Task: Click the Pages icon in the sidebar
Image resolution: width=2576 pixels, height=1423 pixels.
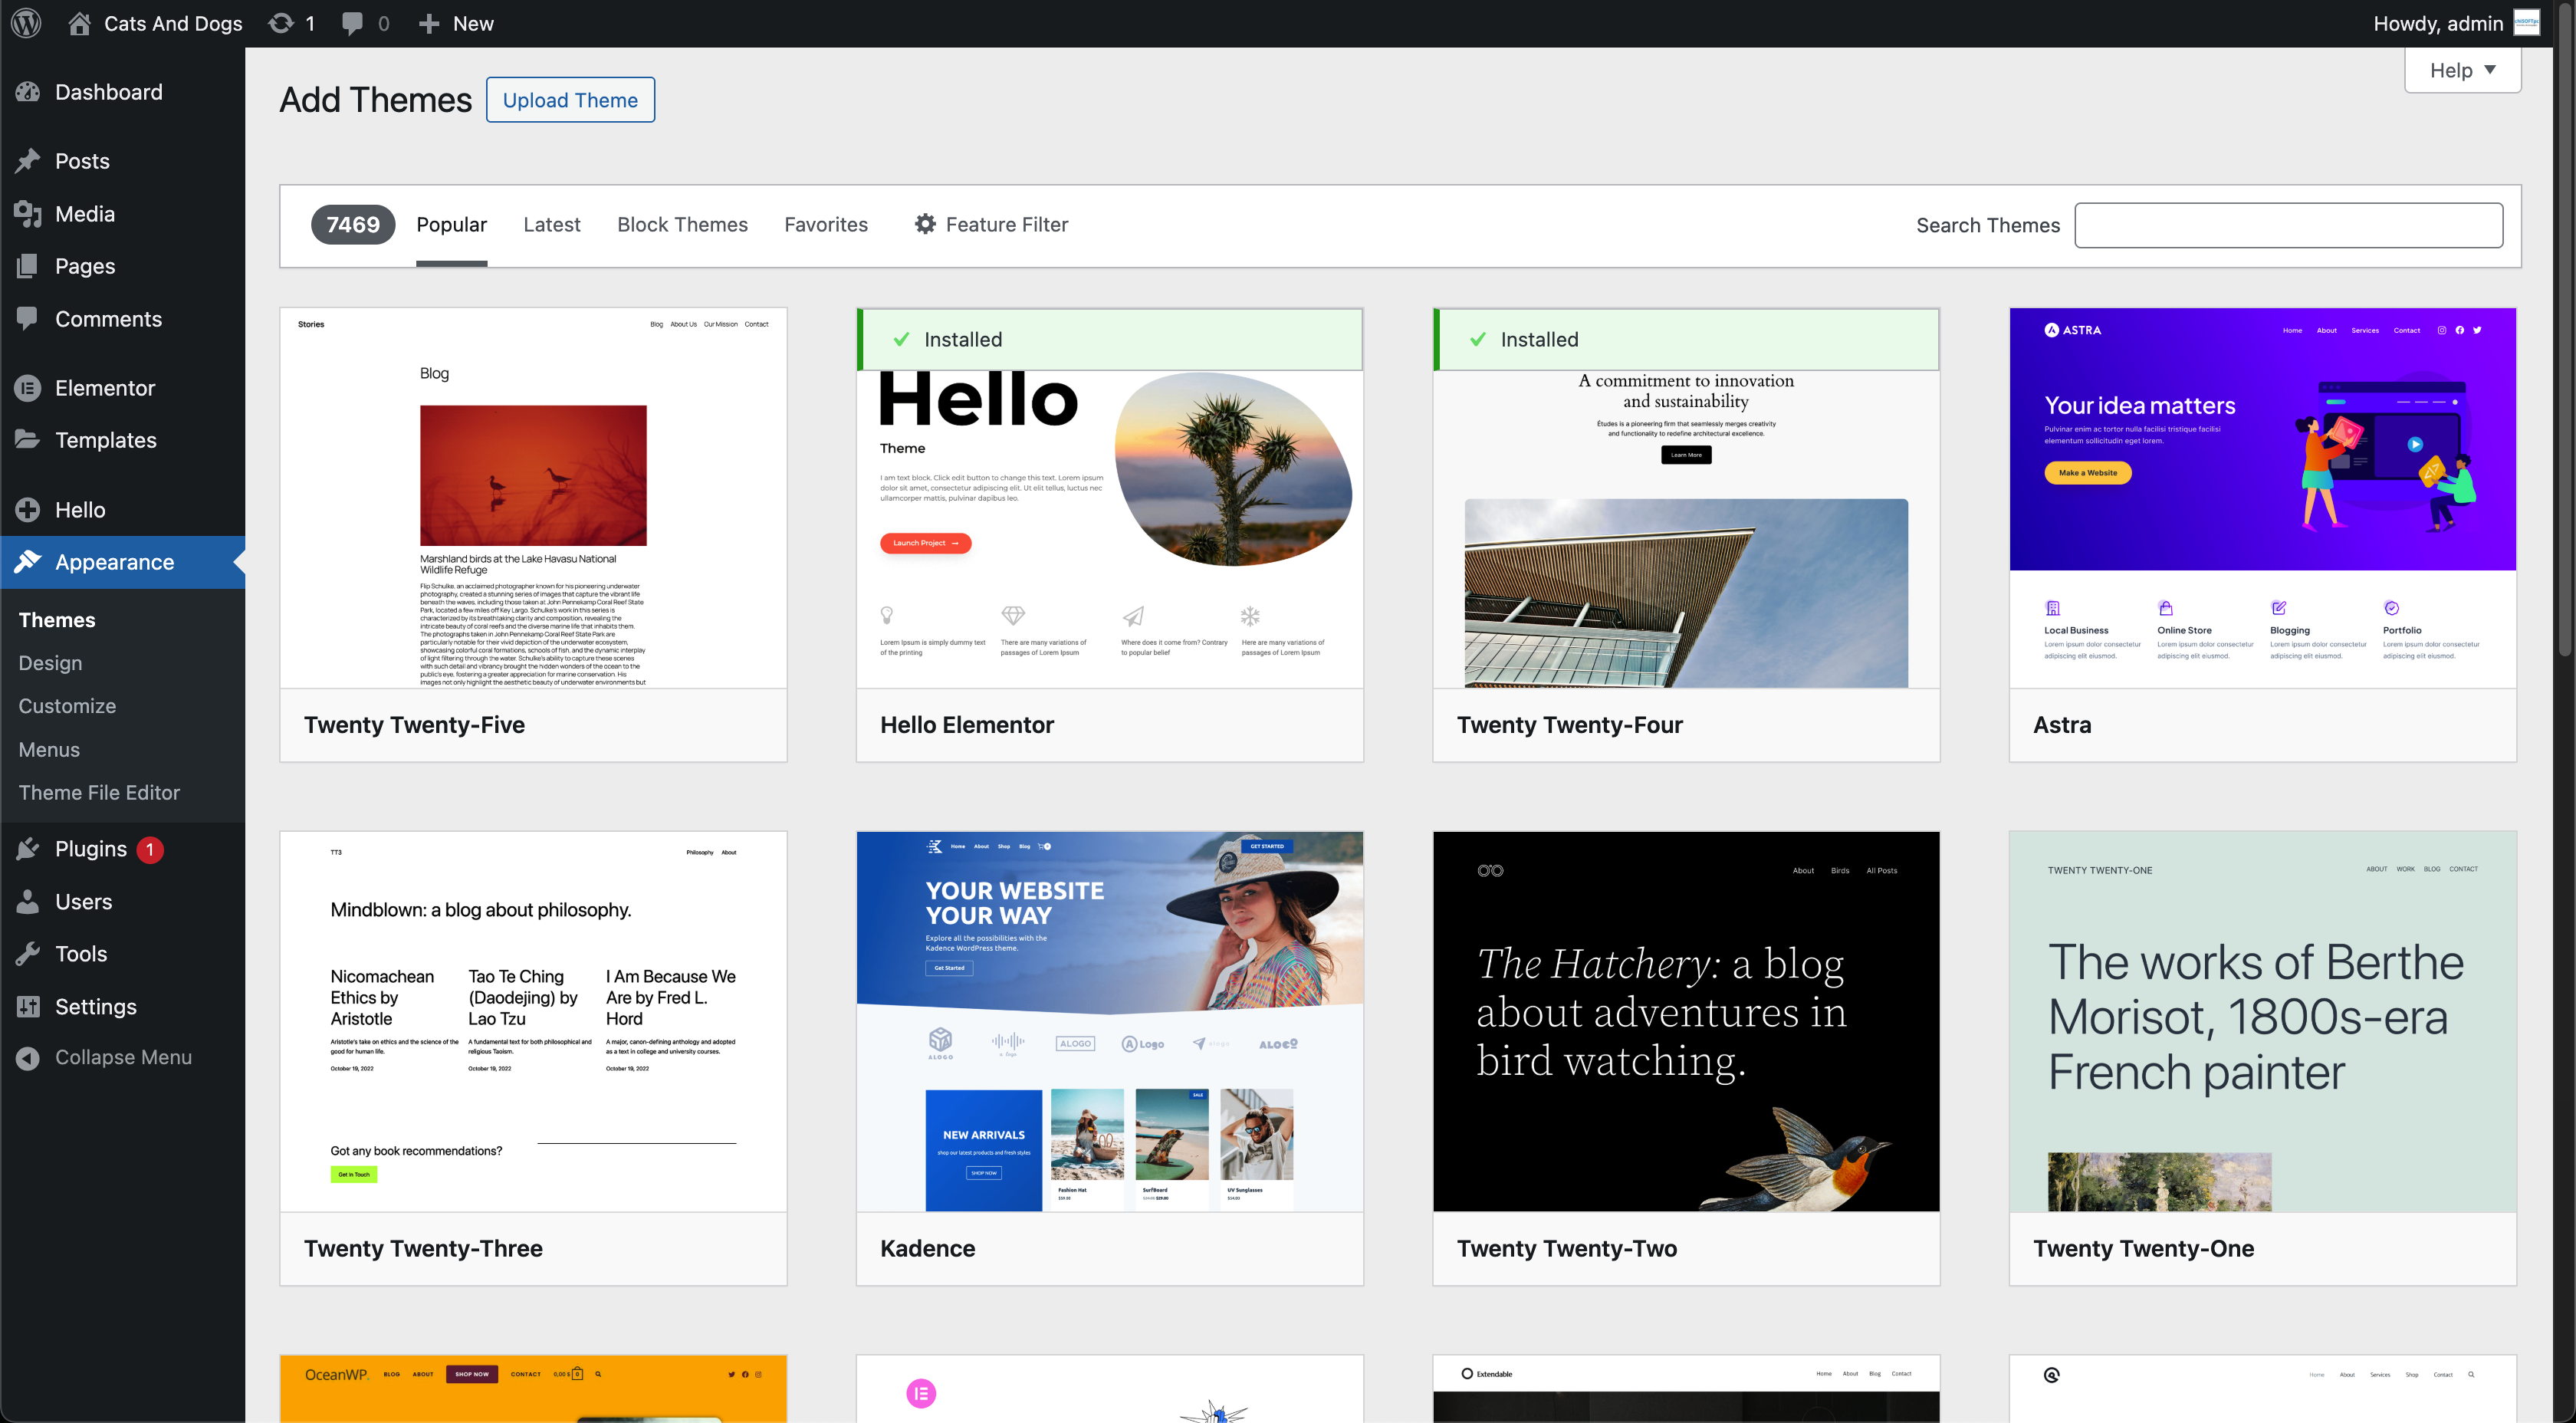Action: pos(28,266)
